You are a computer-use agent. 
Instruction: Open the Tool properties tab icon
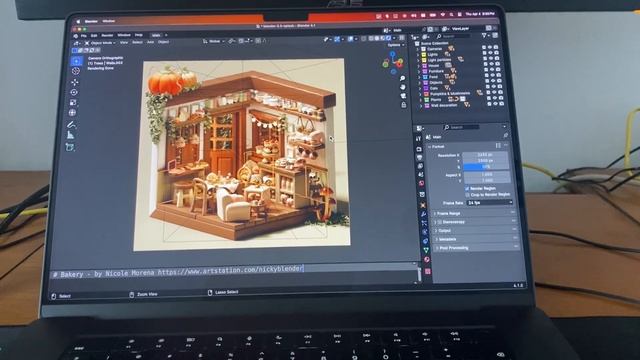(x=418, y=139)
